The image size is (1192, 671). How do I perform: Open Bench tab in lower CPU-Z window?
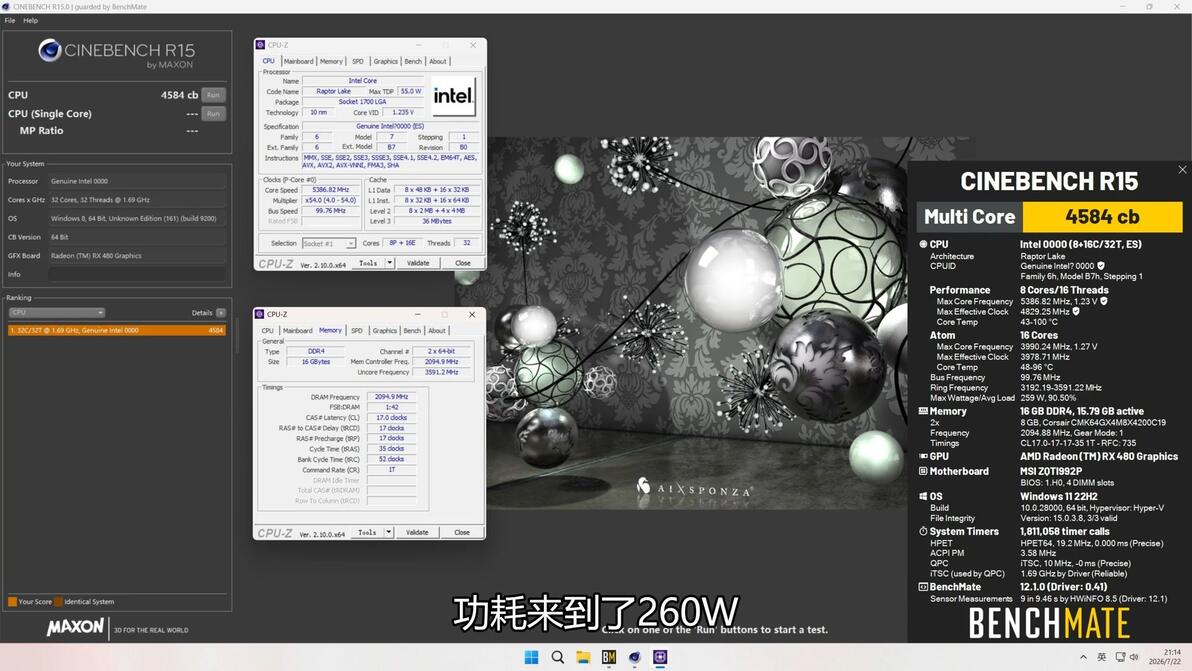412,331
